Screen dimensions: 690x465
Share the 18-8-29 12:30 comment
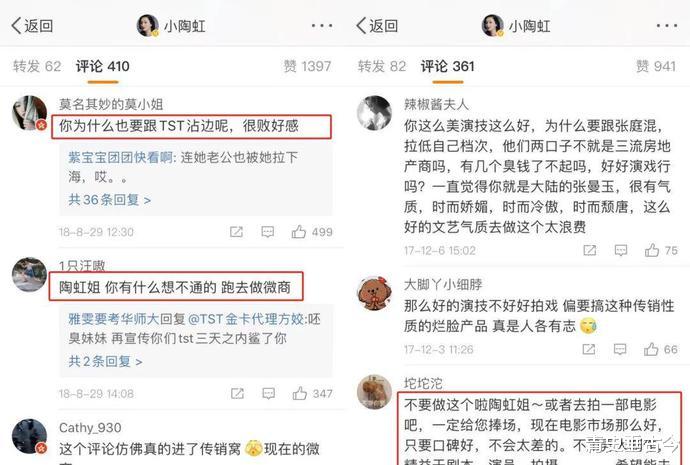click(x=236, y=232)
